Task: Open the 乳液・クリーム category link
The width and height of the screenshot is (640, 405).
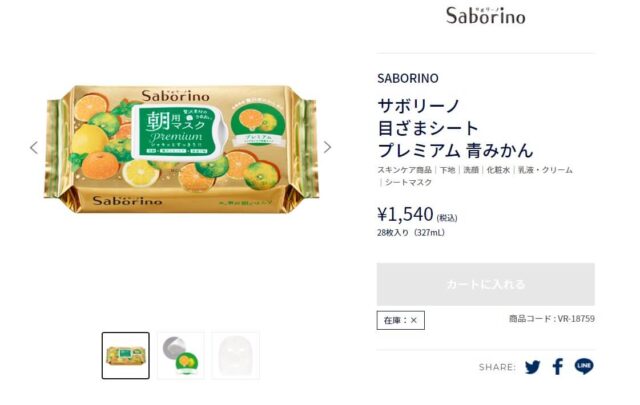Action: point(545,170)
